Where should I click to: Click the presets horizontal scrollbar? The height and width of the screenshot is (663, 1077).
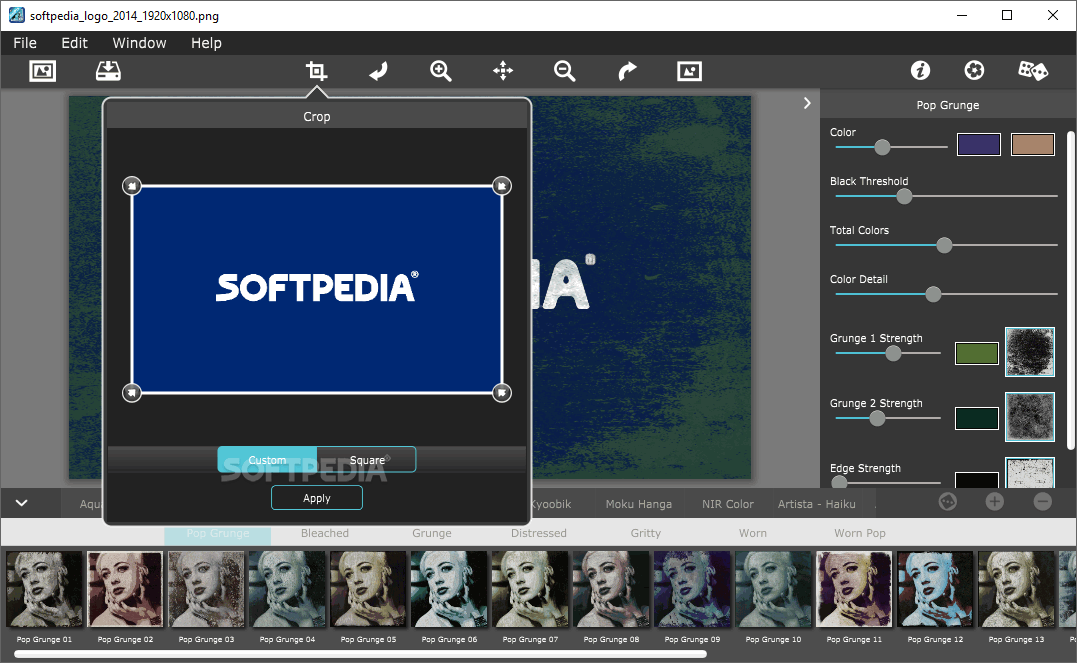coord(360,653)
